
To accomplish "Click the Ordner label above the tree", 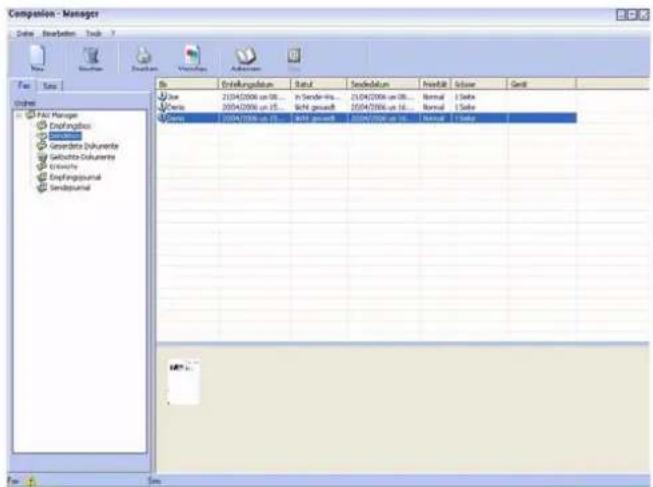I will tap(25, 103).
